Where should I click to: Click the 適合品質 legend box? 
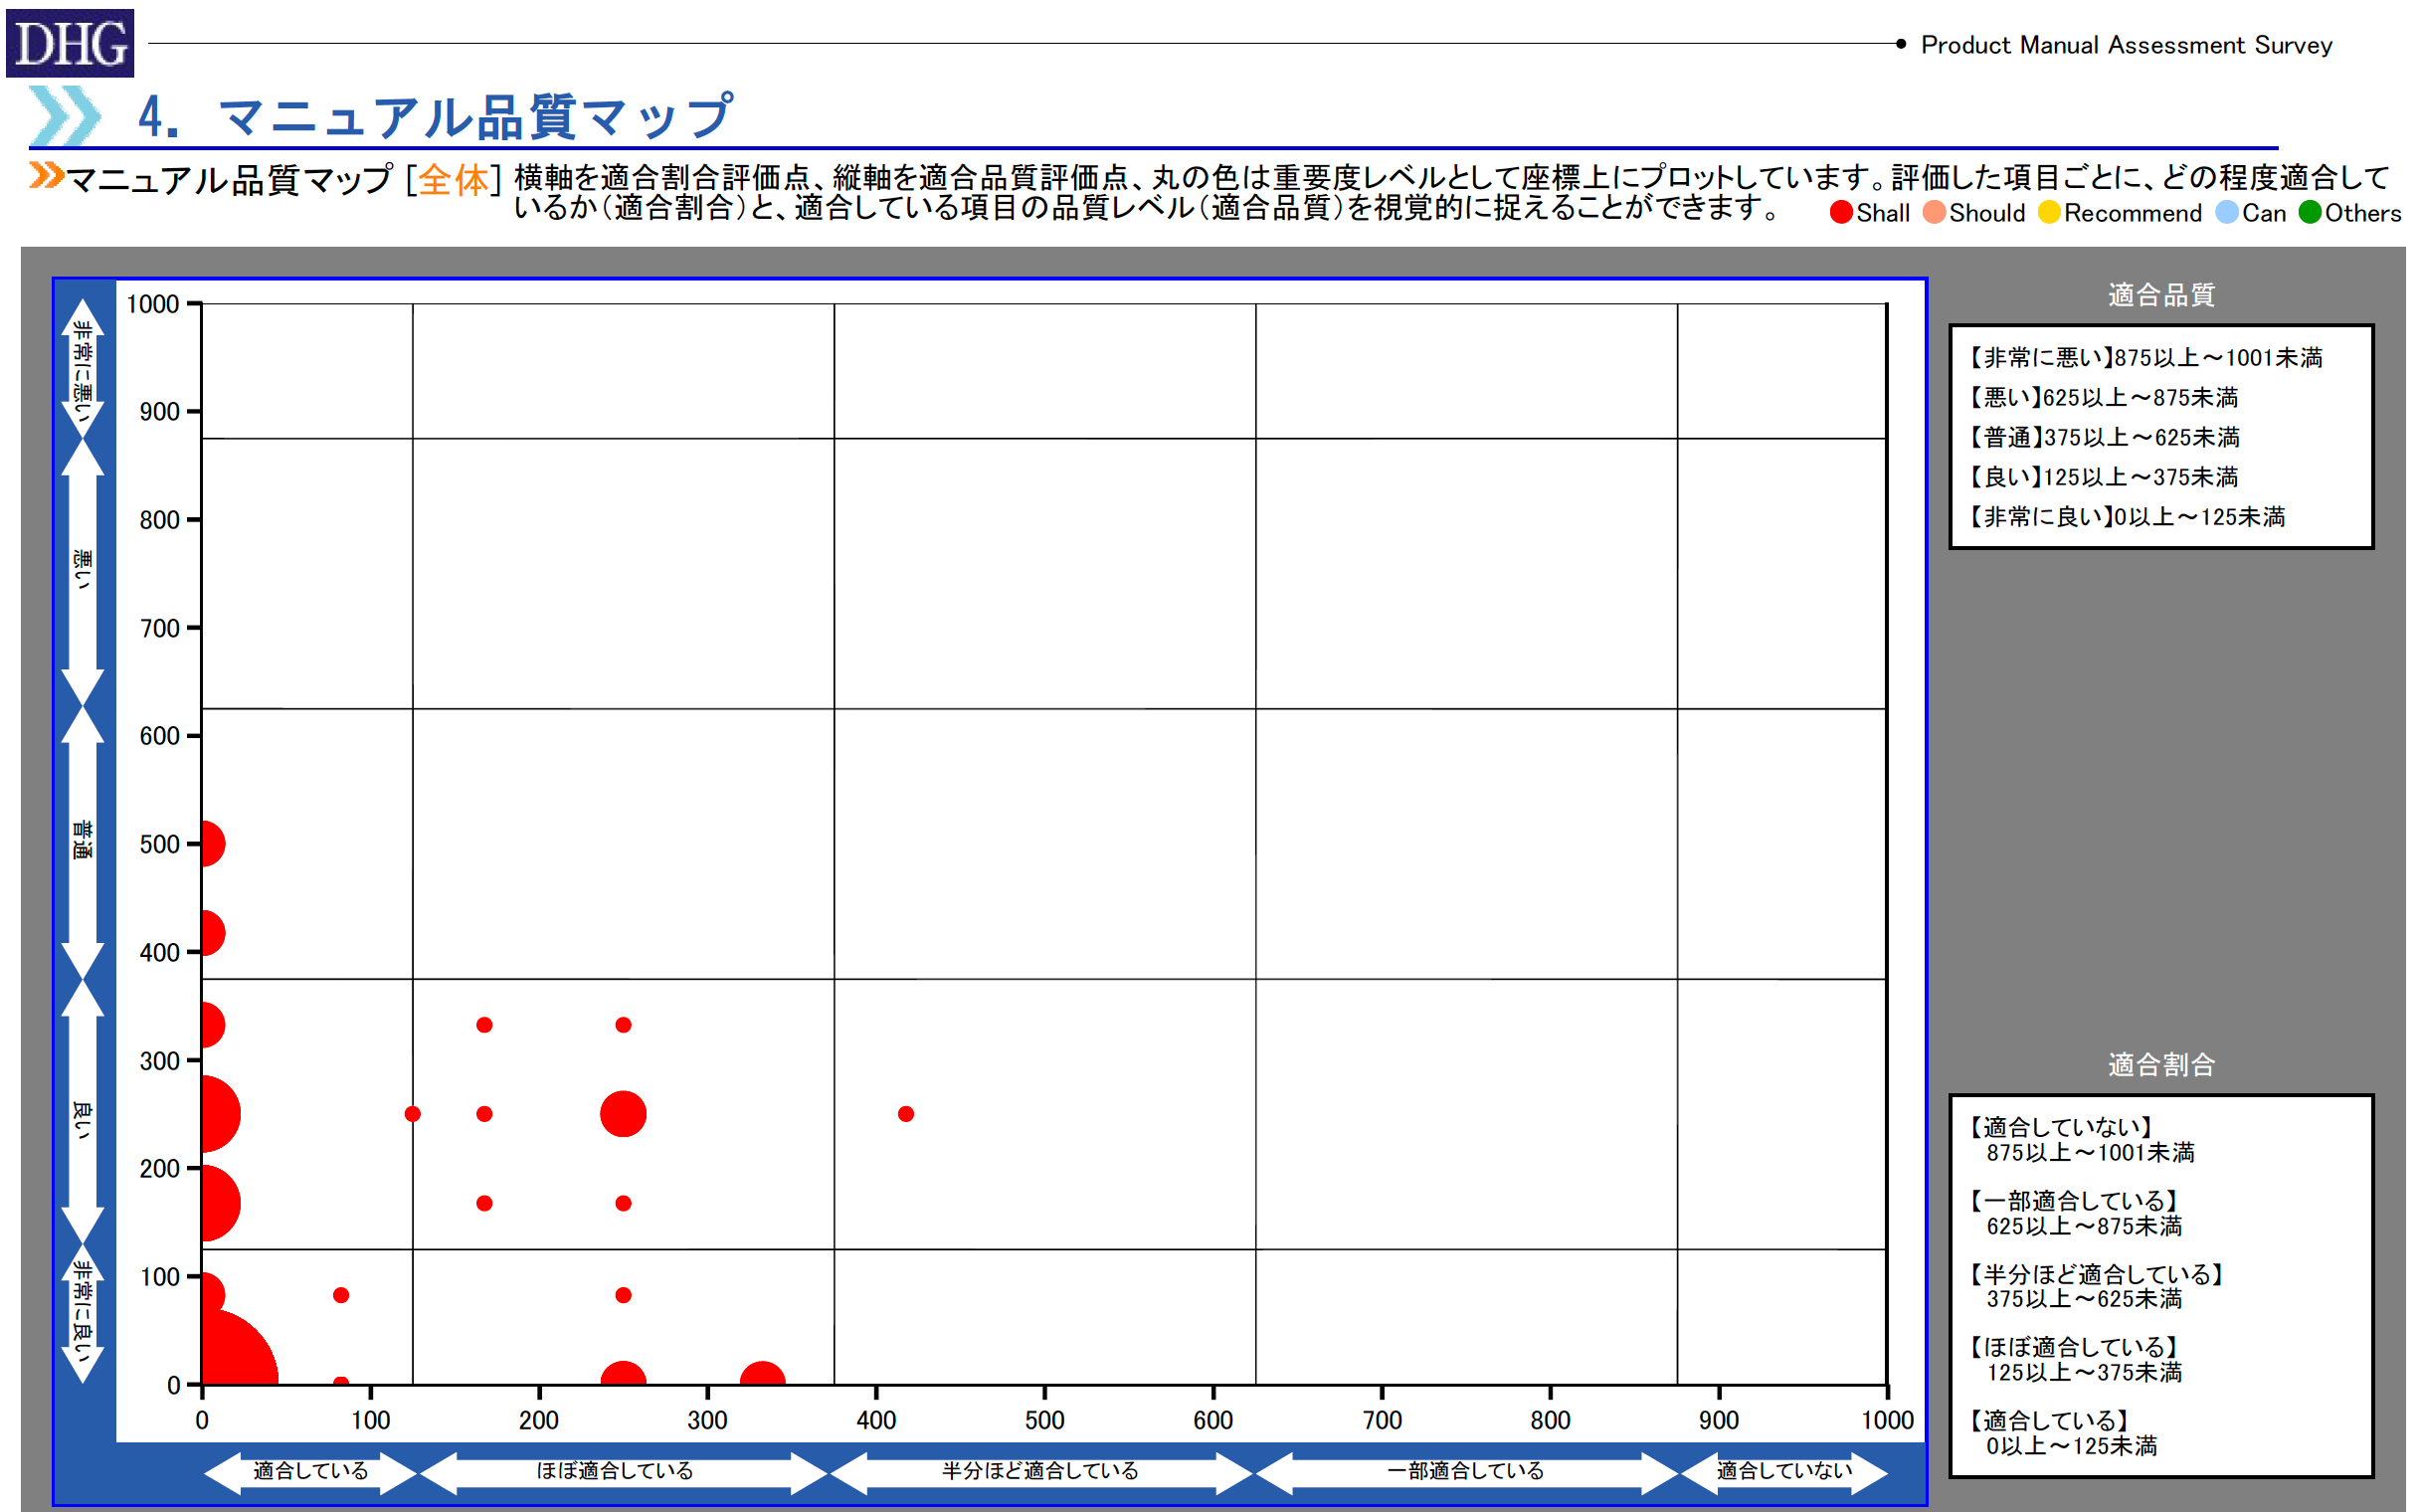(x=2160, y=437)
